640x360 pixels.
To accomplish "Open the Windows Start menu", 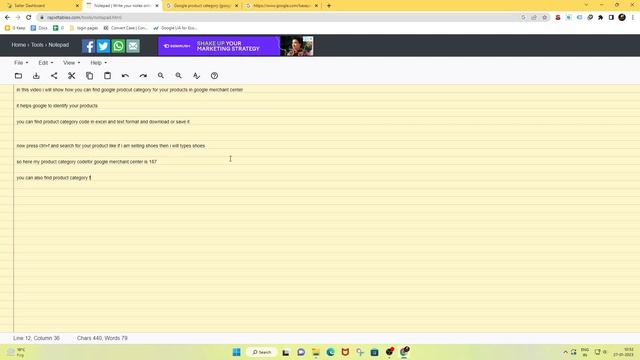I will 236,352.
